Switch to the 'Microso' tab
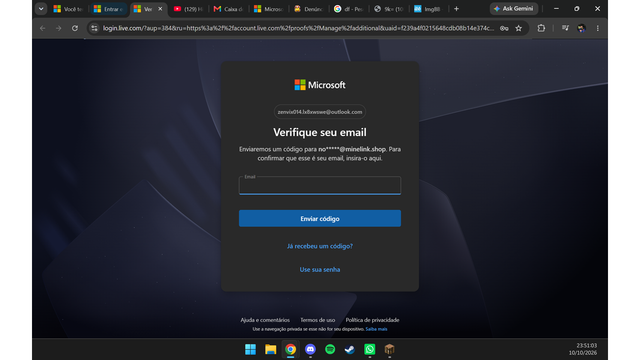The image size is (640, 360). coord(268,9)
